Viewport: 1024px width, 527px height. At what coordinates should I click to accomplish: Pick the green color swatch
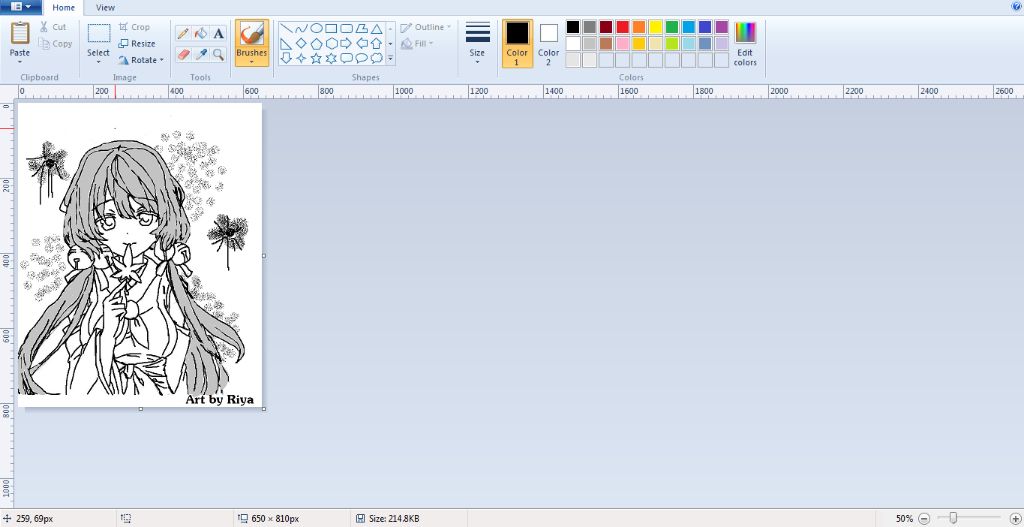click(671, 27)
